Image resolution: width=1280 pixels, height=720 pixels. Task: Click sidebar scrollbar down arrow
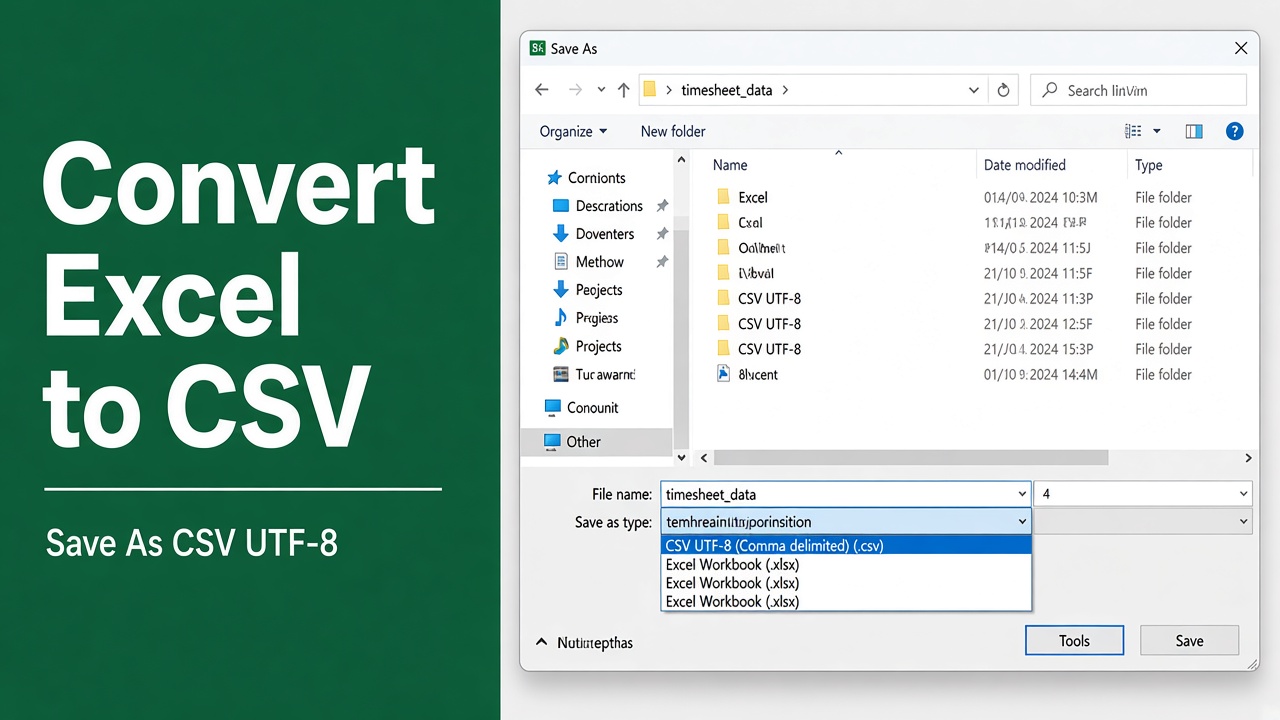[x=682, y=457]
